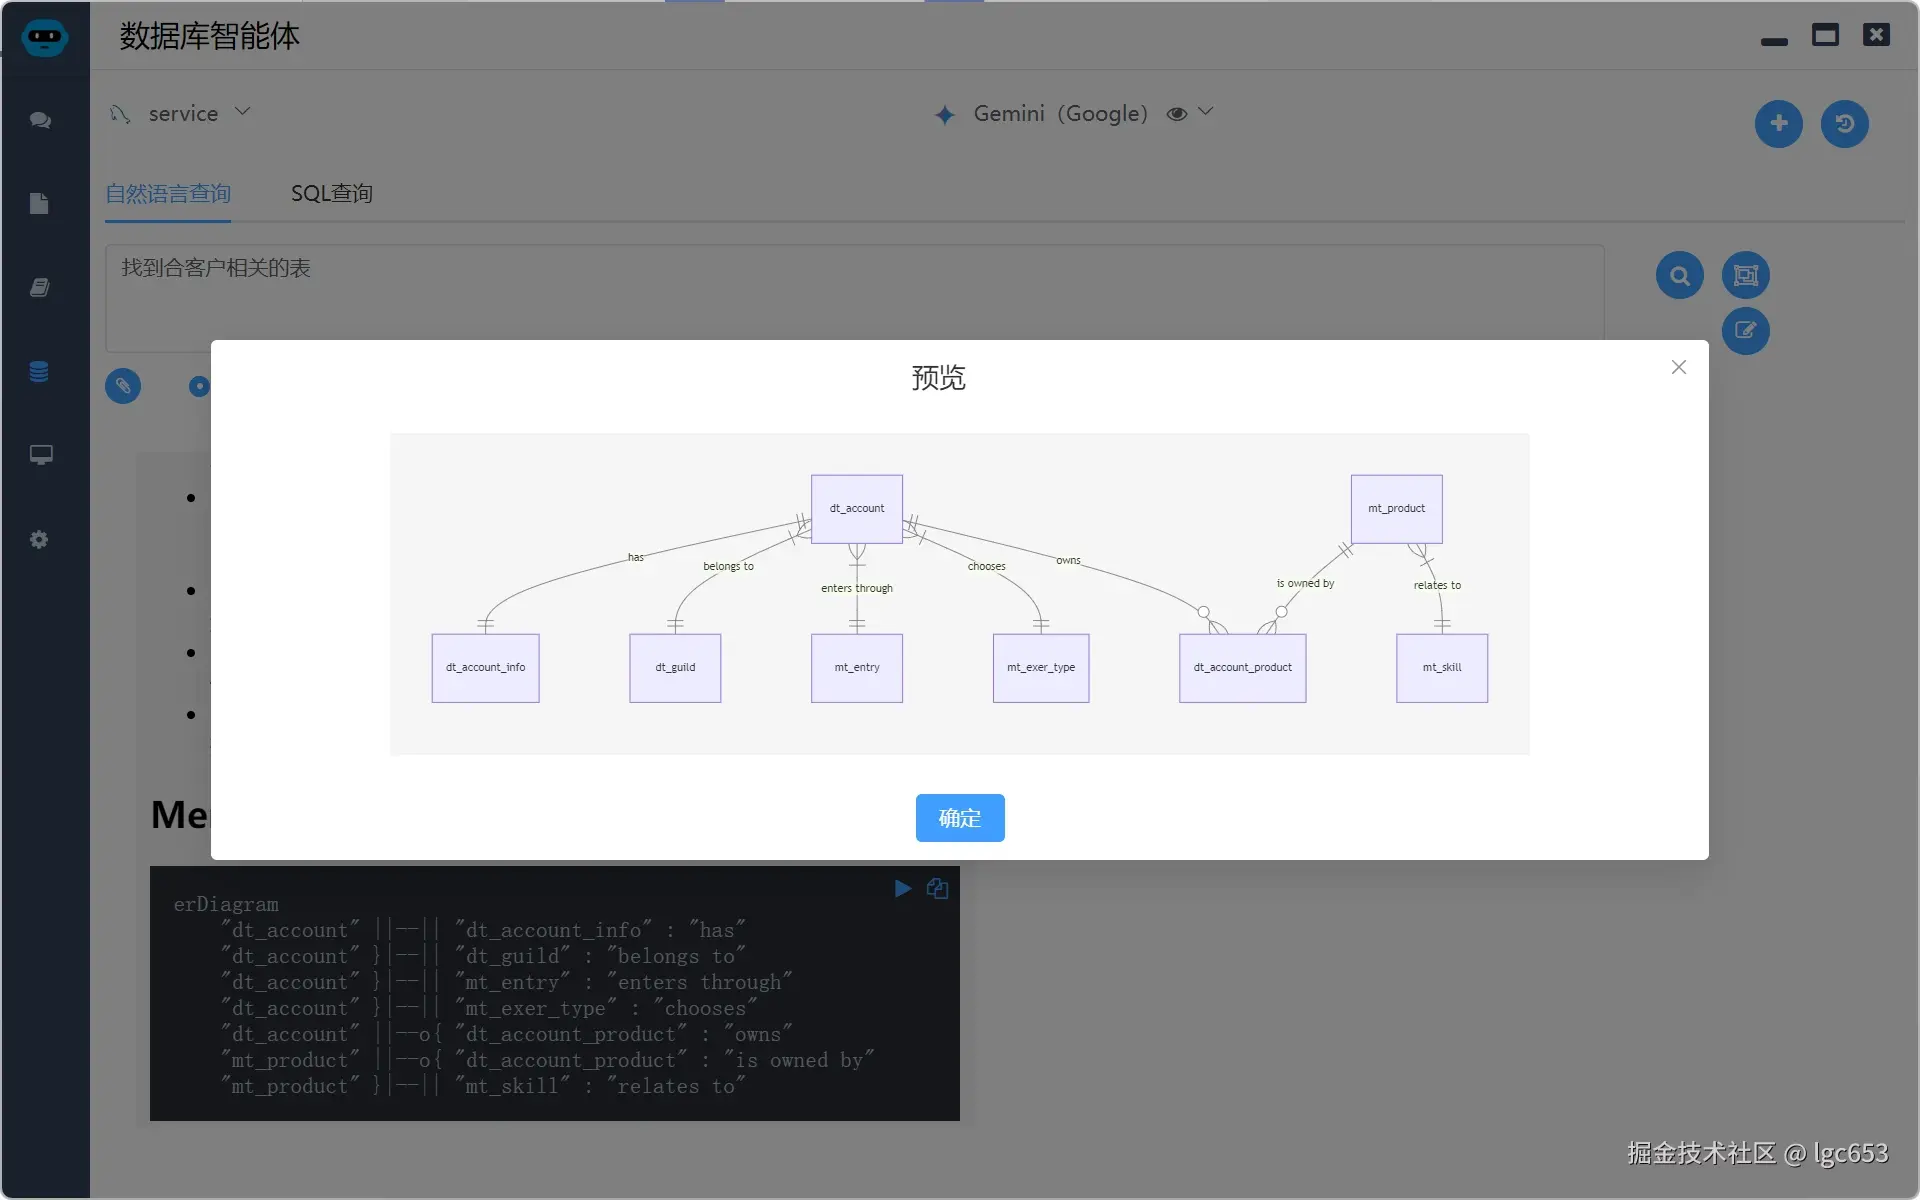Run the Mermaid code with play icon

coord(902,889)
